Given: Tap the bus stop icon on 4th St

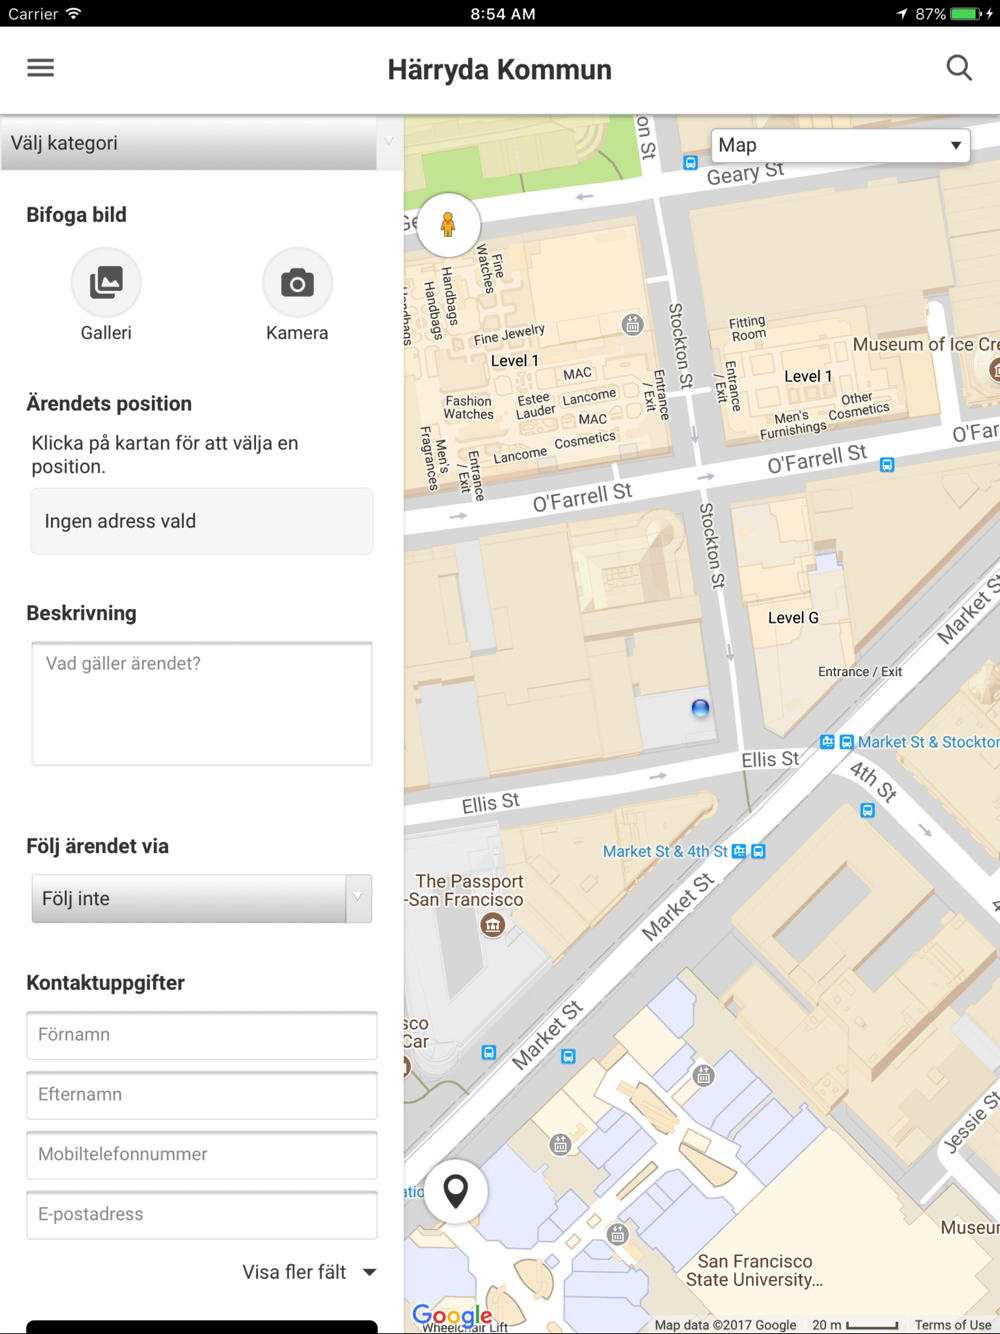Looking at the screenshot, I should (x=867, y=810).
